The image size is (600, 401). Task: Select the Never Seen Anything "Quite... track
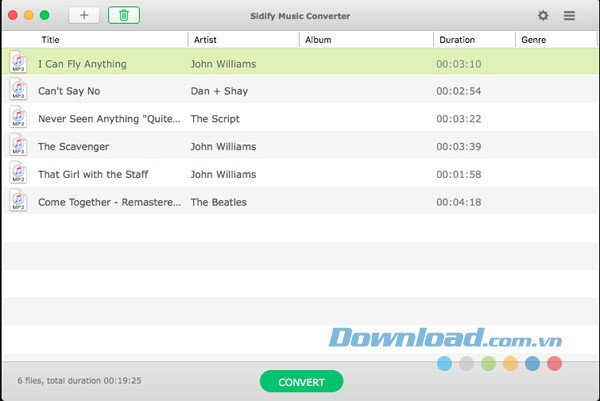coord(109,119)
